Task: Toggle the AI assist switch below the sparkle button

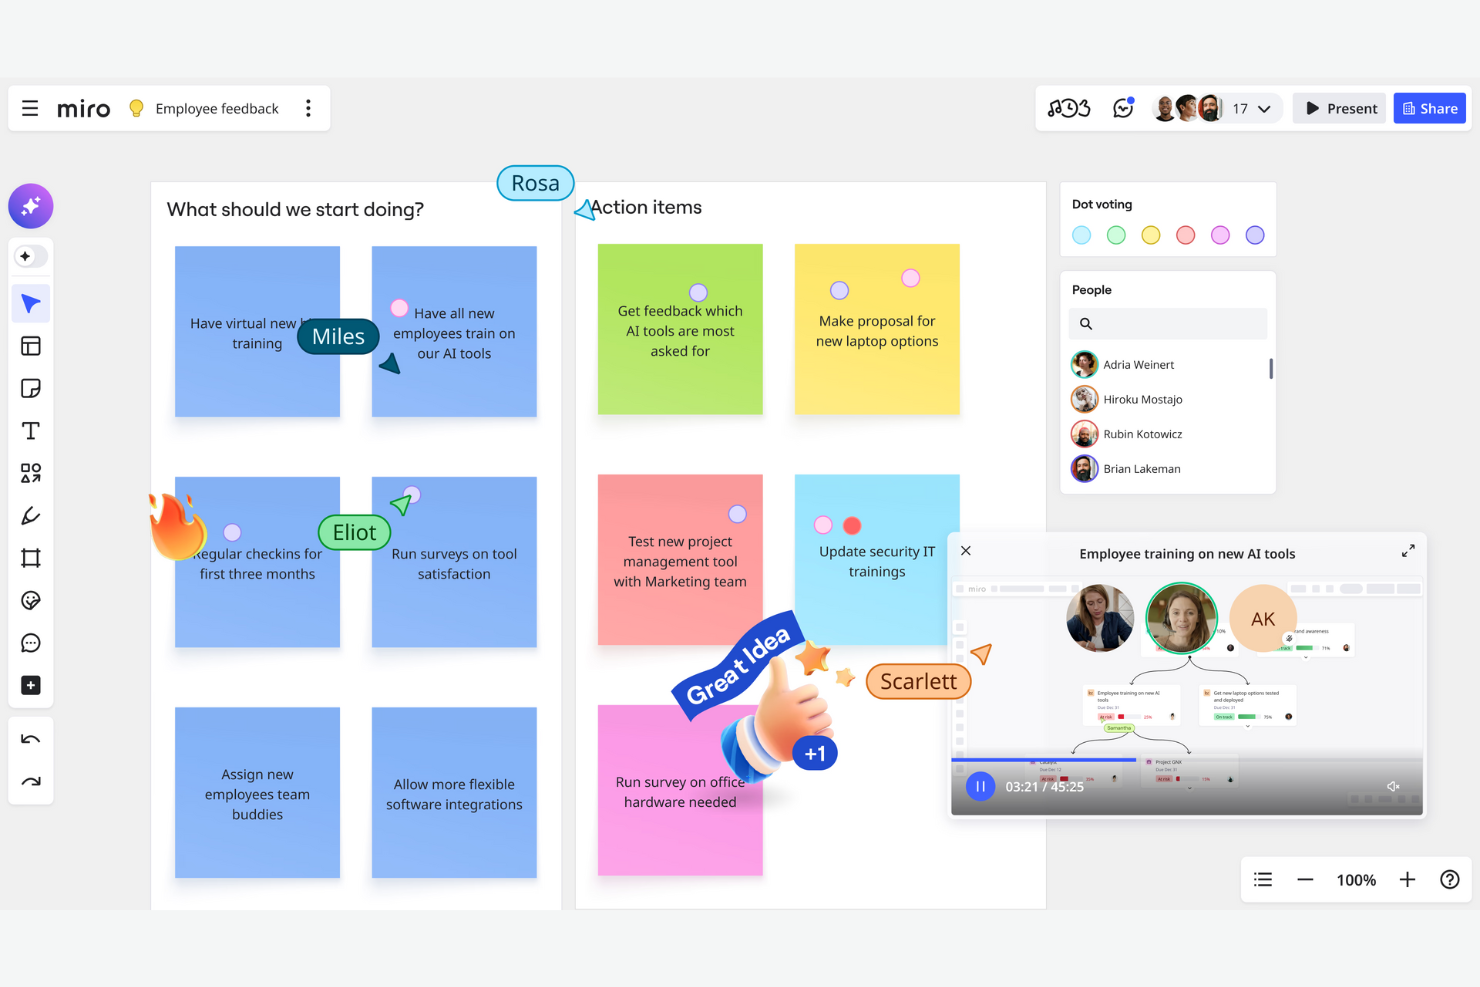Action: (31, 256)
